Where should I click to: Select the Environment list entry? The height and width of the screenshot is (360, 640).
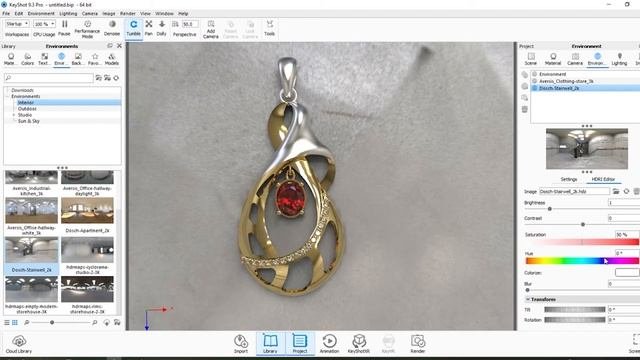click(x=553, y=74)
